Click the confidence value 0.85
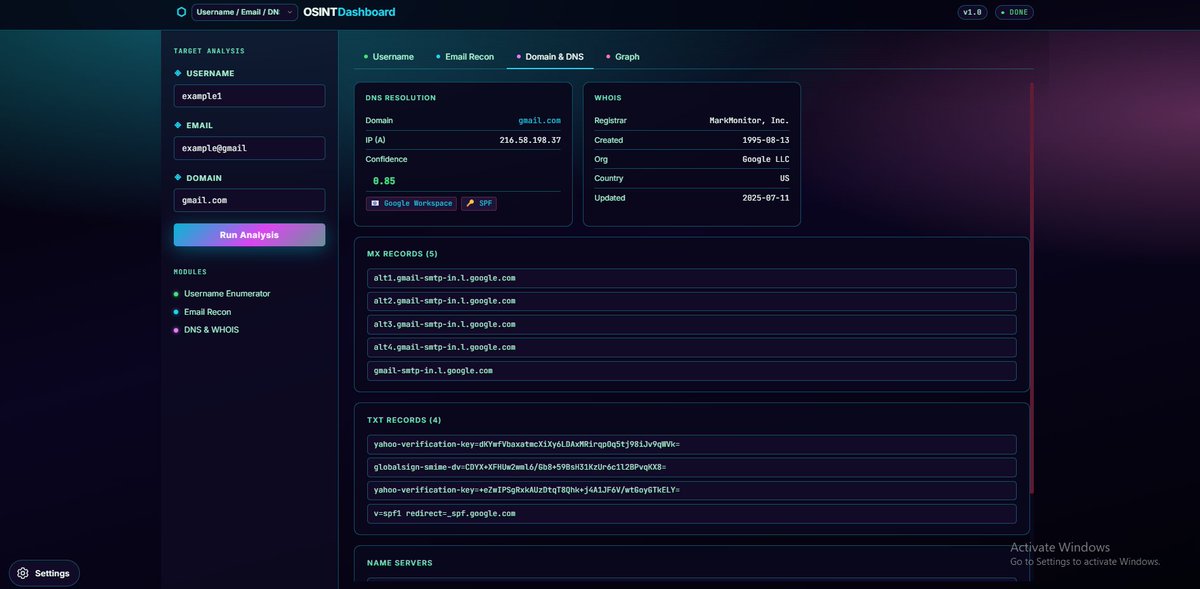This screenshot has width=1200, height=589. click(x=384, y=181)
